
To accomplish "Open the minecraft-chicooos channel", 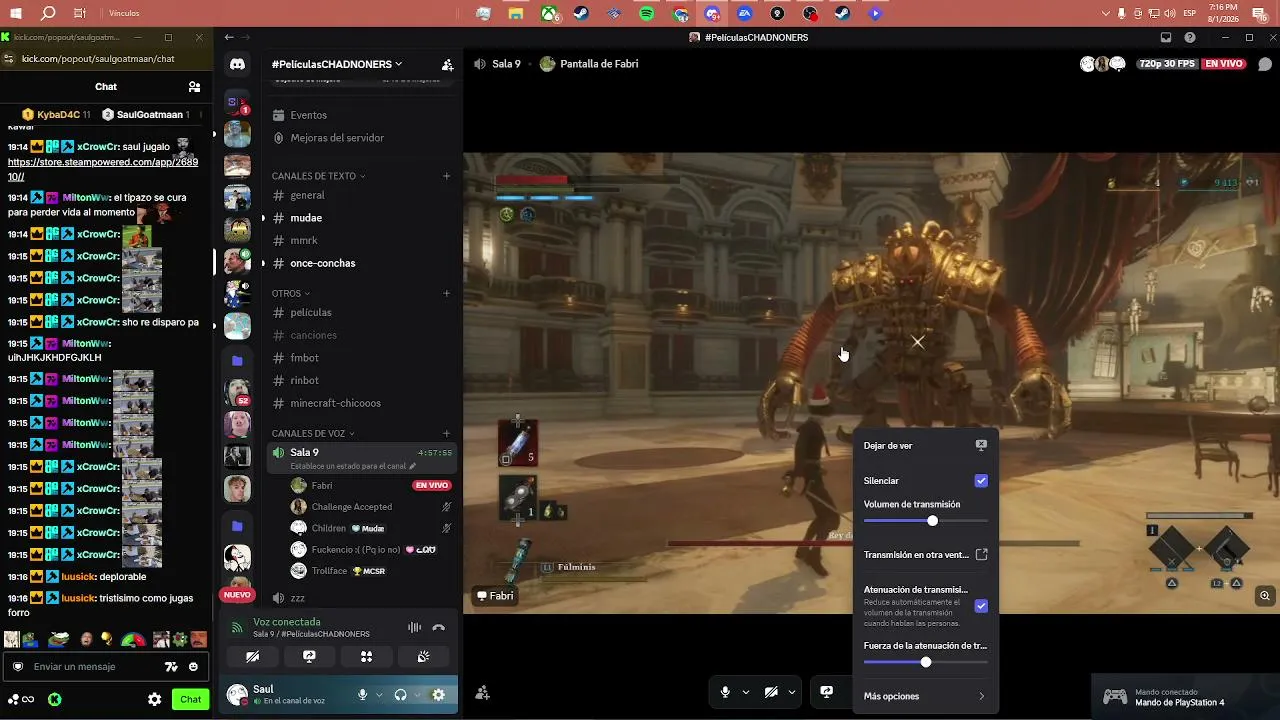I will click(360, 404).
